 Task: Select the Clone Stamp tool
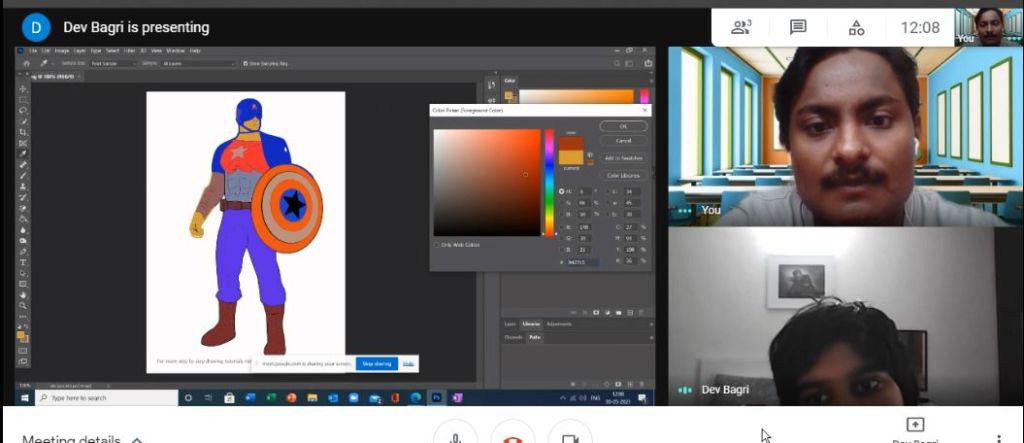(23, 186)
